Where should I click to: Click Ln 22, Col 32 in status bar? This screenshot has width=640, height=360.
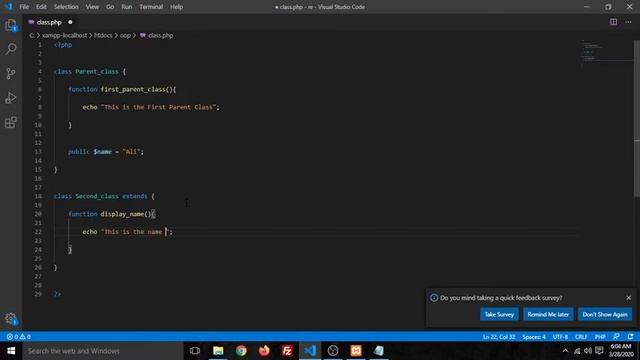[499, 337]
